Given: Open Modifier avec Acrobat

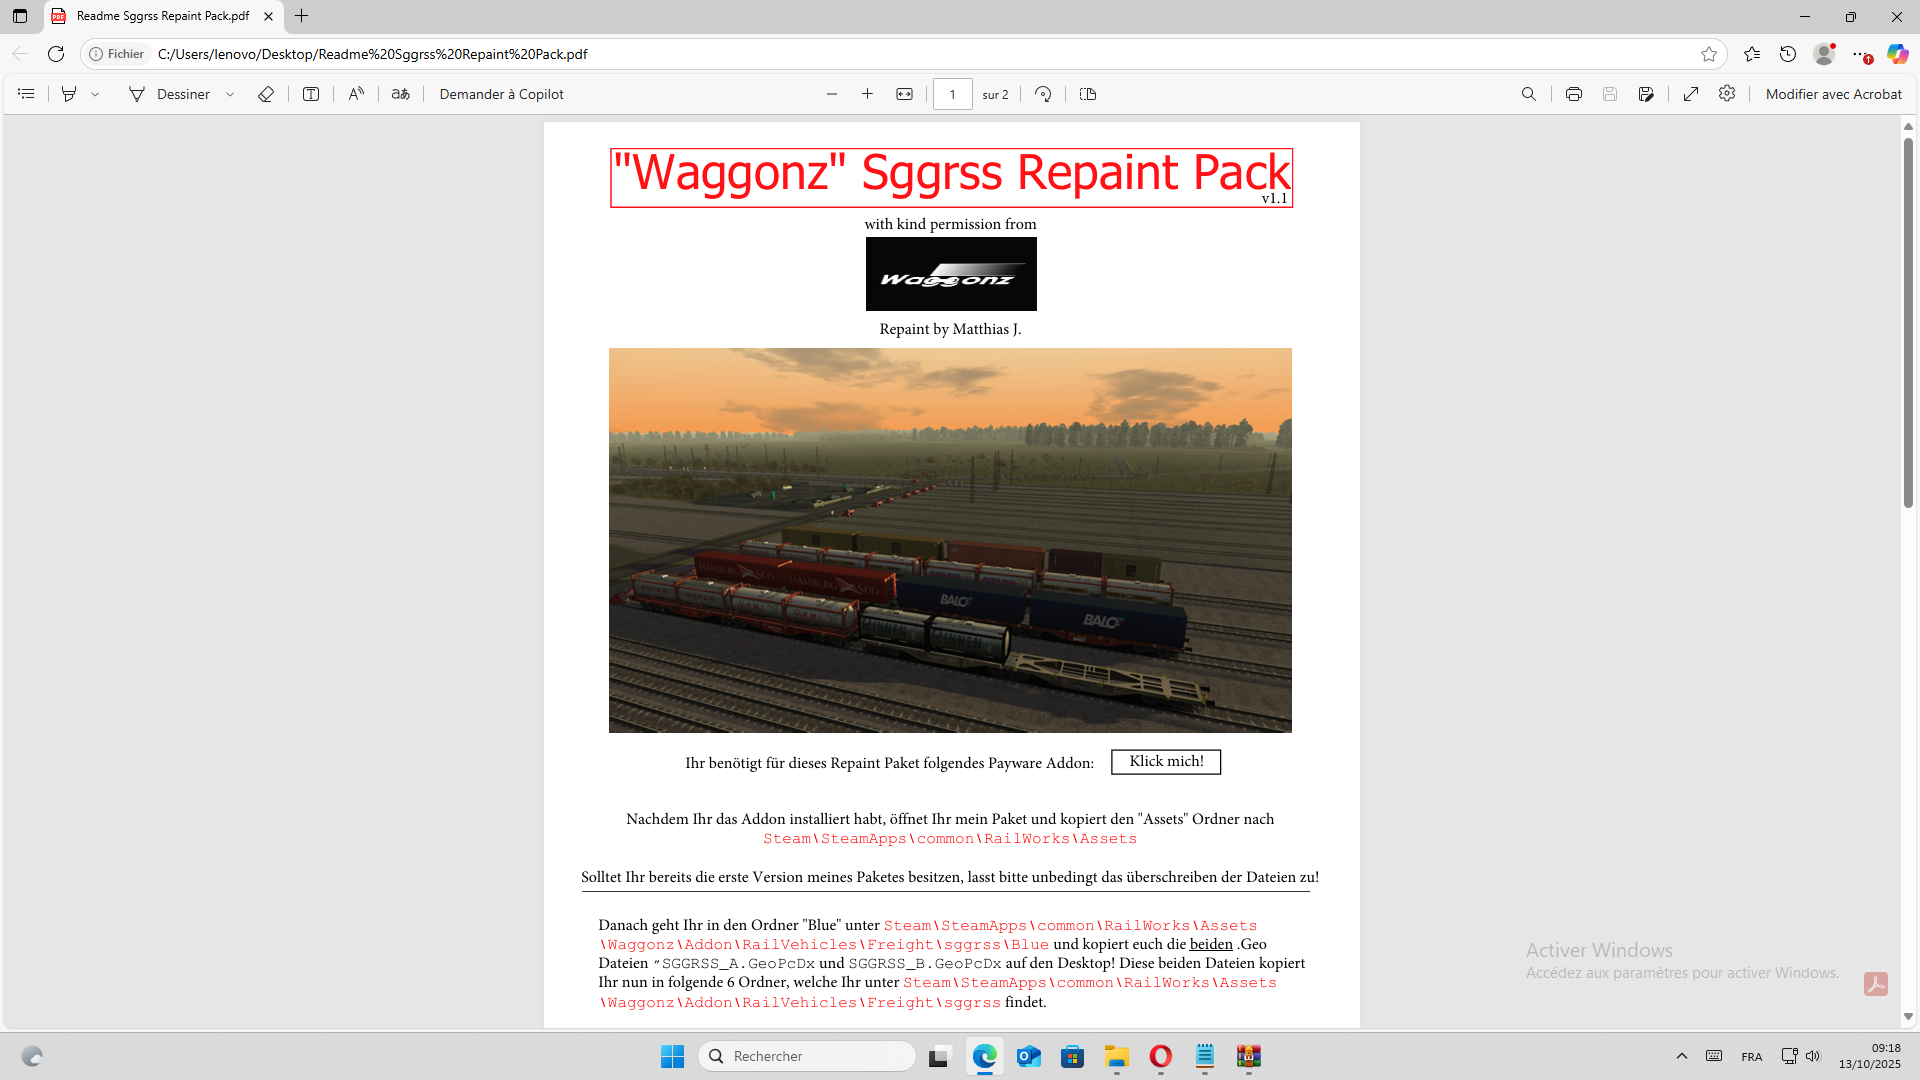Looking at the screenshot, I should pyautogui.click(x=1833, y=94).
